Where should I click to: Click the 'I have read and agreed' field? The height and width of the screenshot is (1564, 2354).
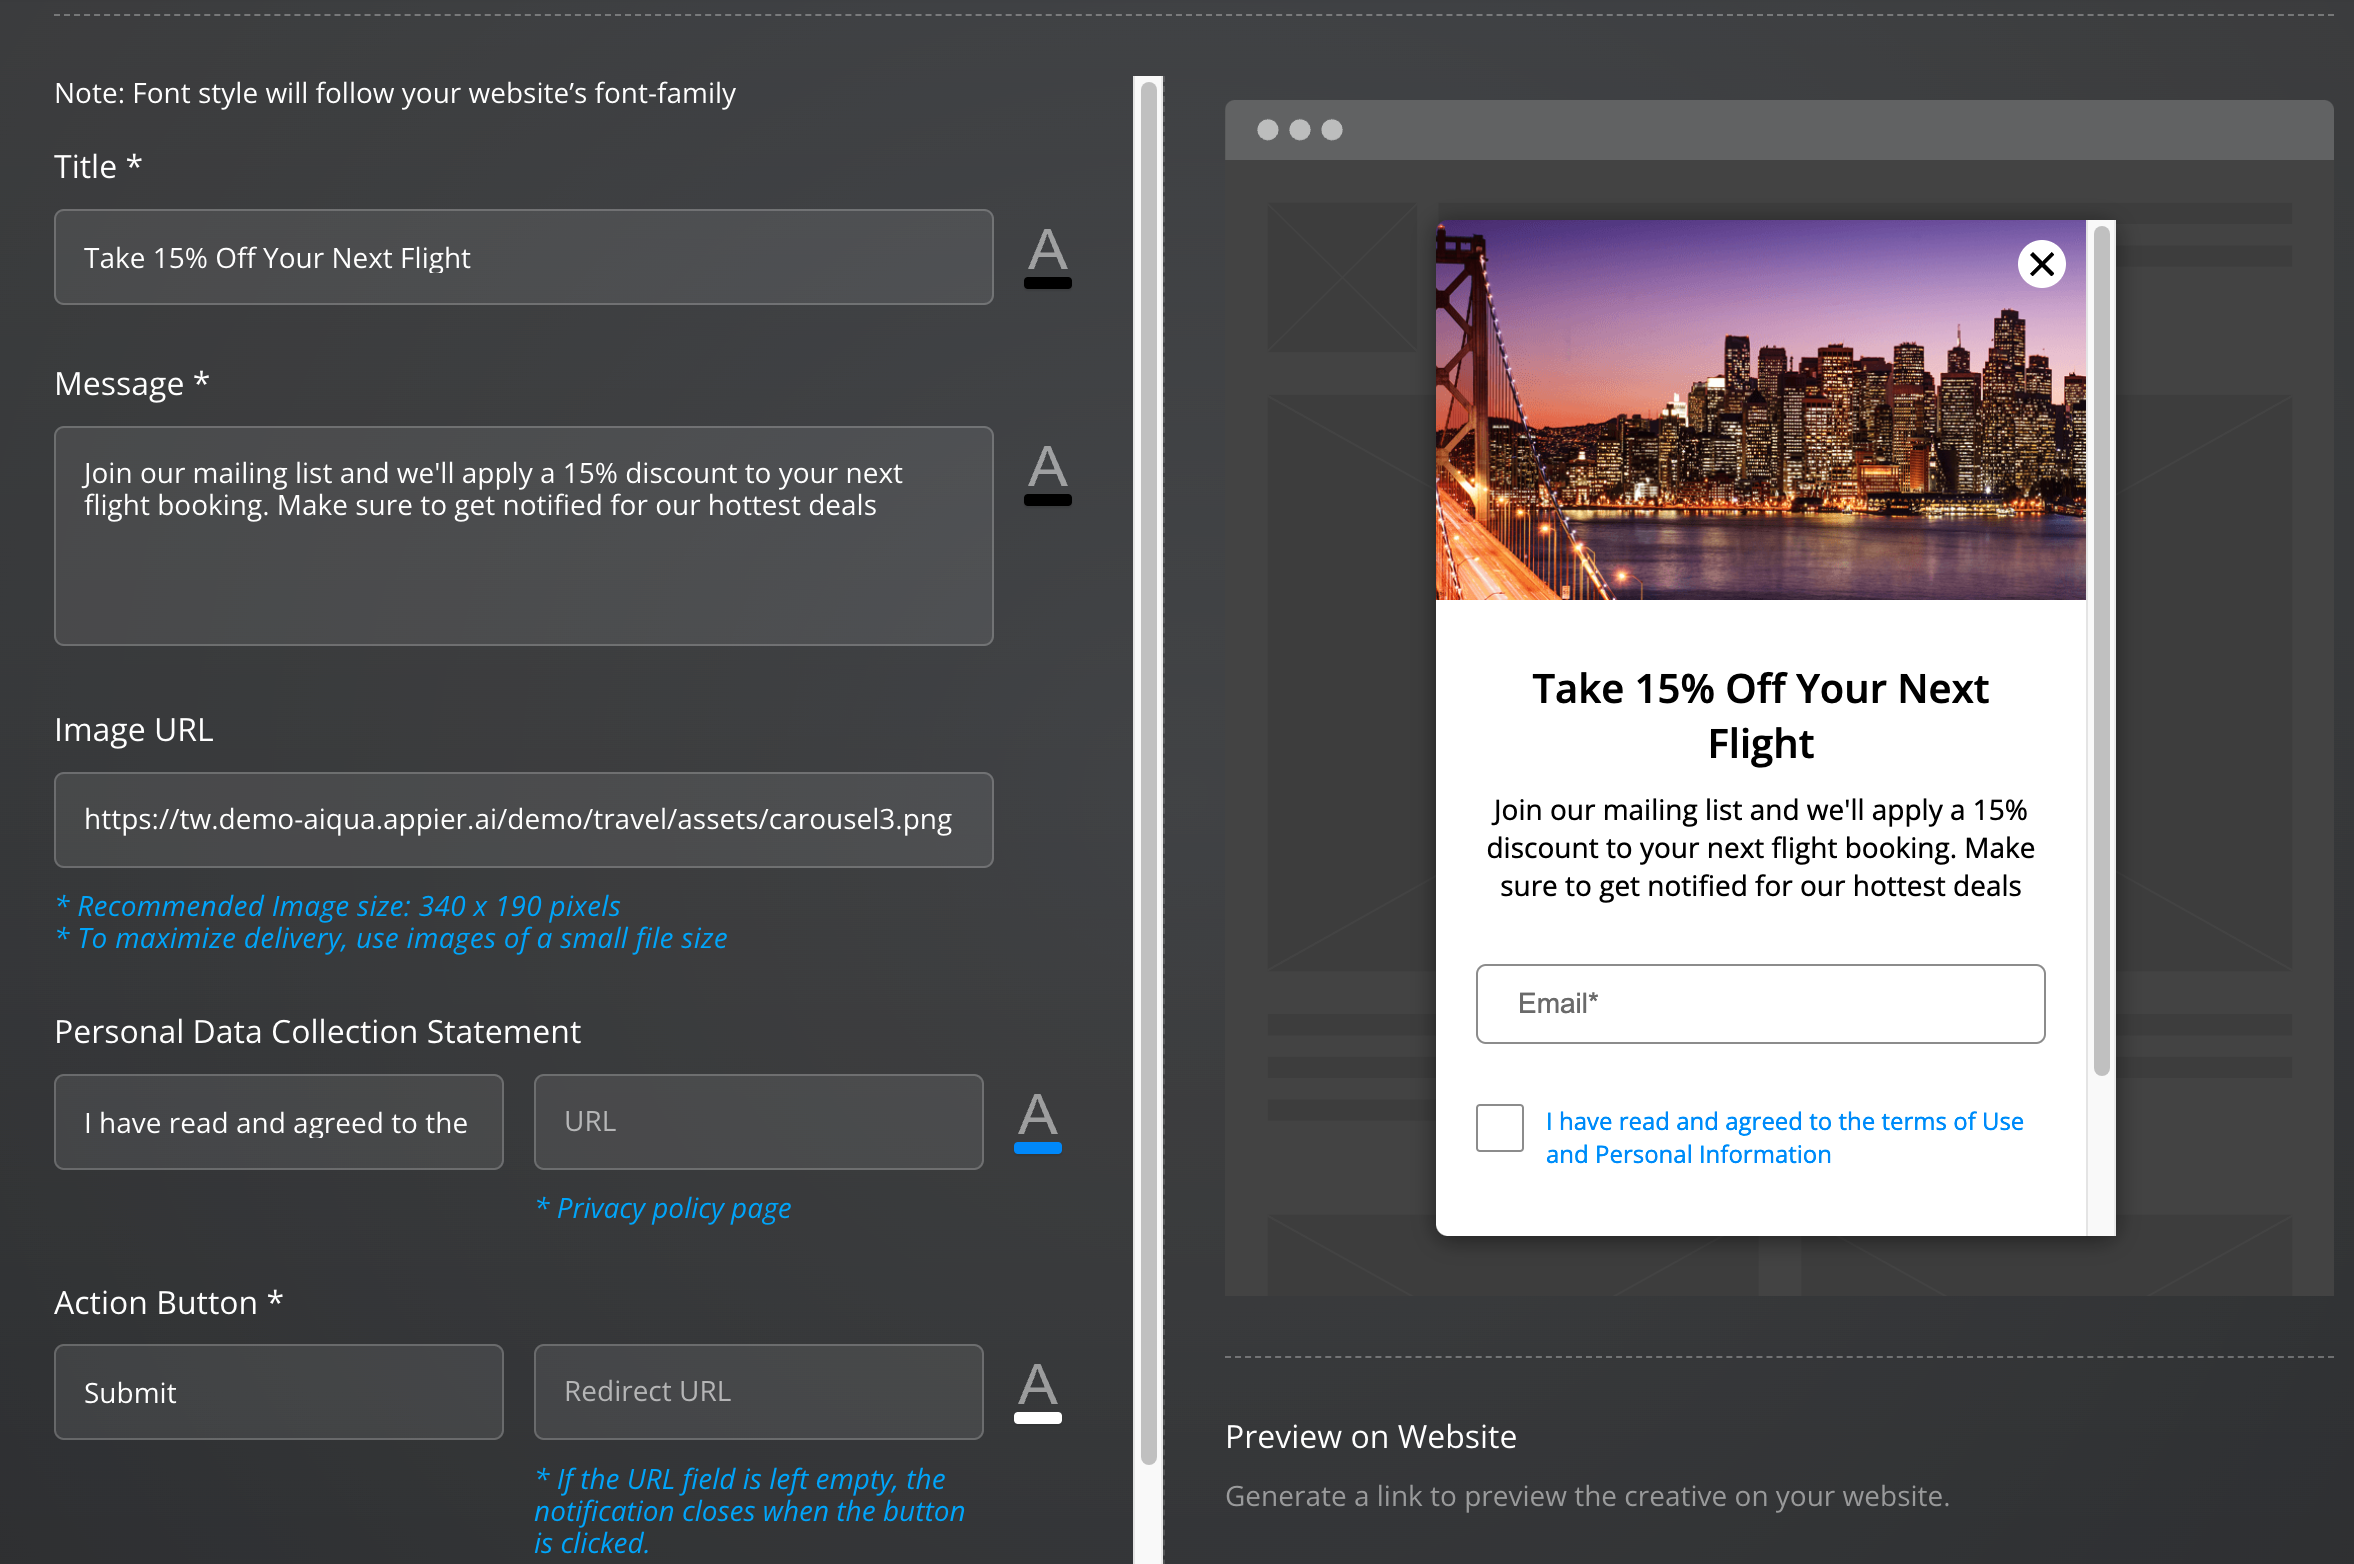[278, 1122]
